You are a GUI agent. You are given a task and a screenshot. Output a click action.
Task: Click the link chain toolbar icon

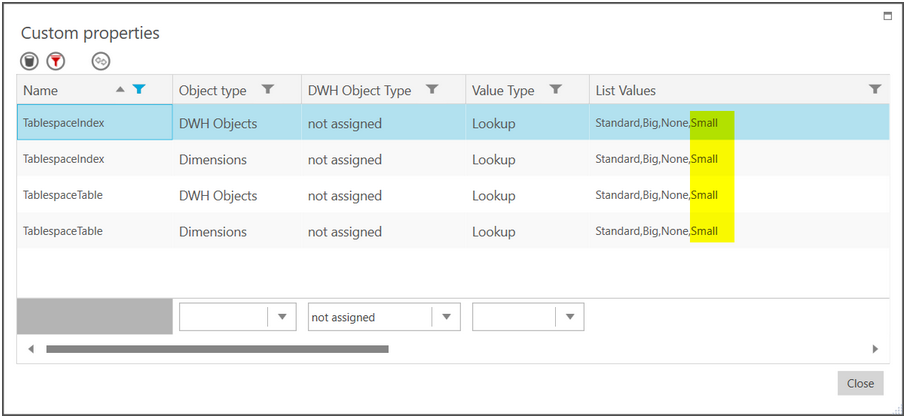[x=100, y=61]
